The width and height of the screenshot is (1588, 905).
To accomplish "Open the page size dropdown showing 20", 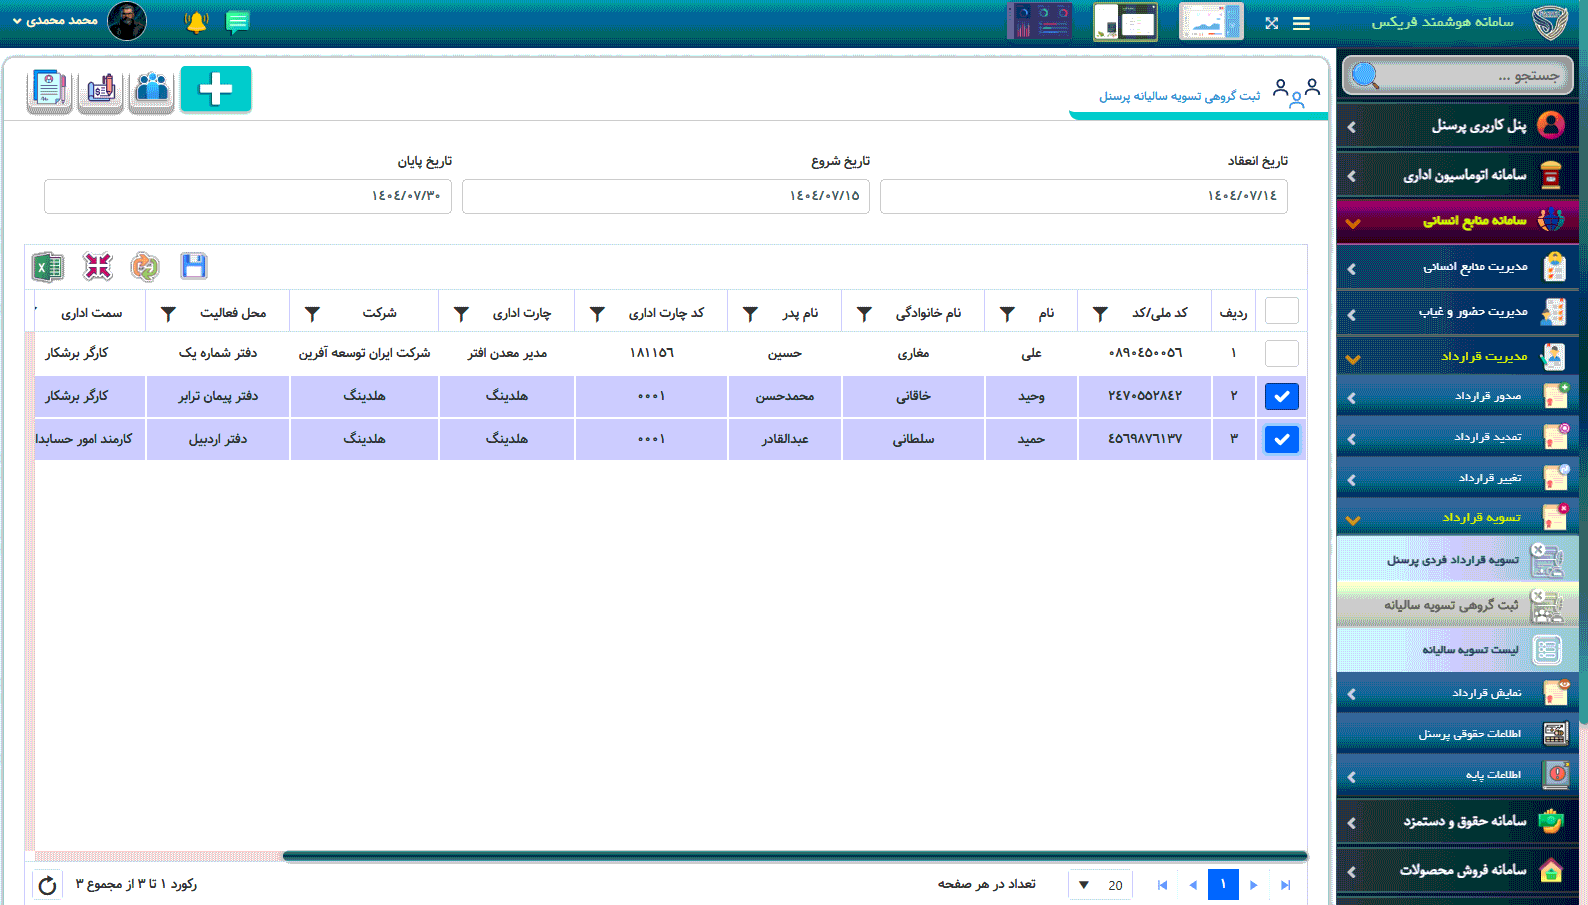I will pyautogui.click(x=1100, y=885).
